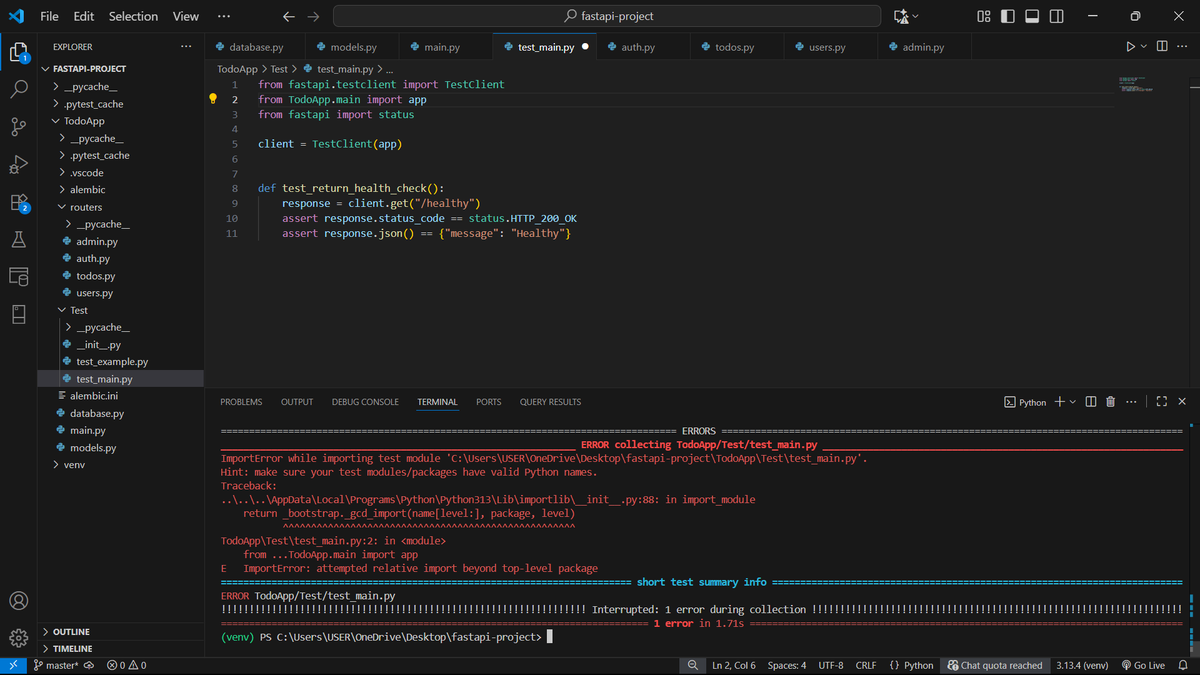Open the File menu
This screenshot has width=1200, height=675.
tap(49, 17)
